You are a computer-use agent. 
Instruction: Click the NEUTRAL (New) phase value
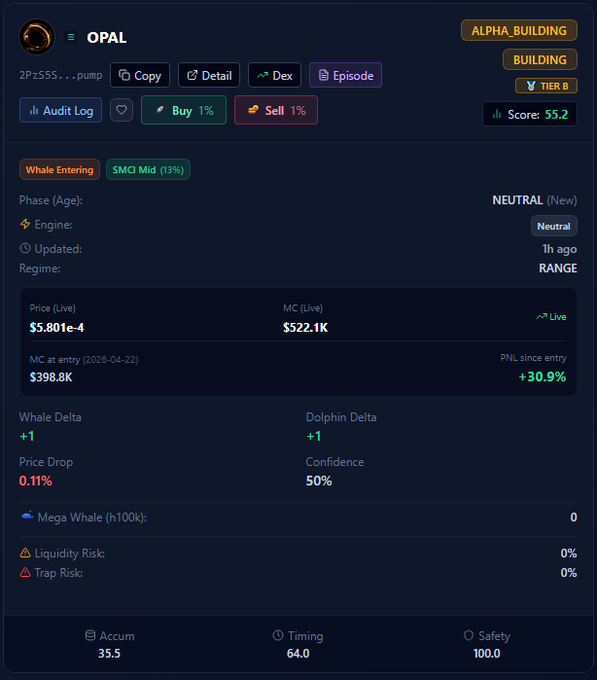click(x=535, y=200)
